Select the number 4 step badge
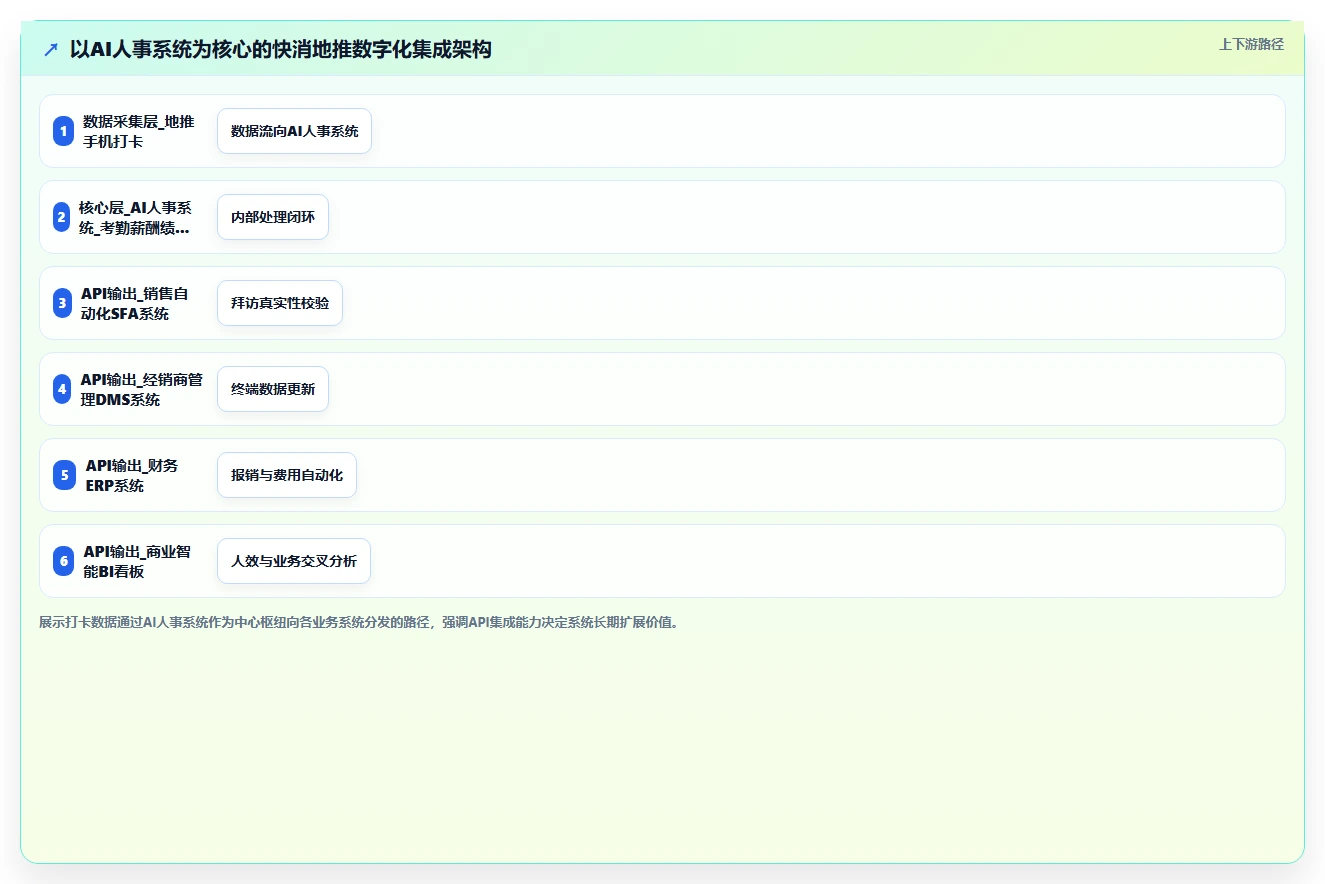This screenshot has width=1325, height=884. click(62, 389)
